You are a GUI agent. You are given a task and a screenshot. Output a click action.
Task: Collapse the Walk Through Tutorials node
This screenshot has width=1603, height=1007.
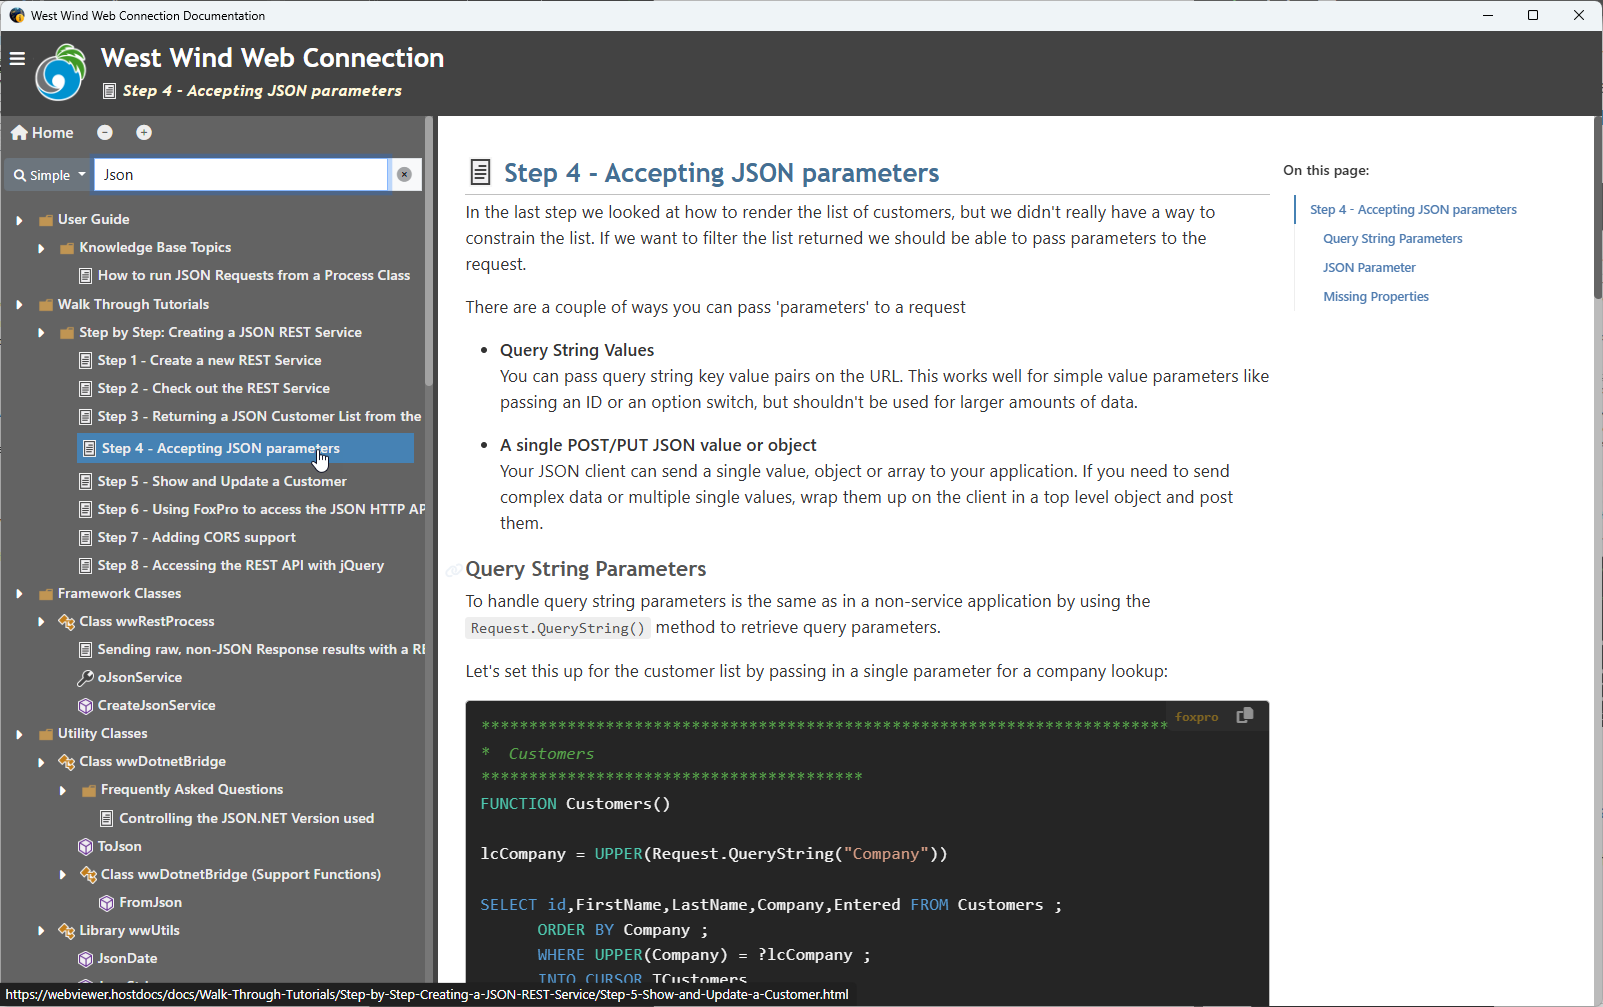[19, 305]
